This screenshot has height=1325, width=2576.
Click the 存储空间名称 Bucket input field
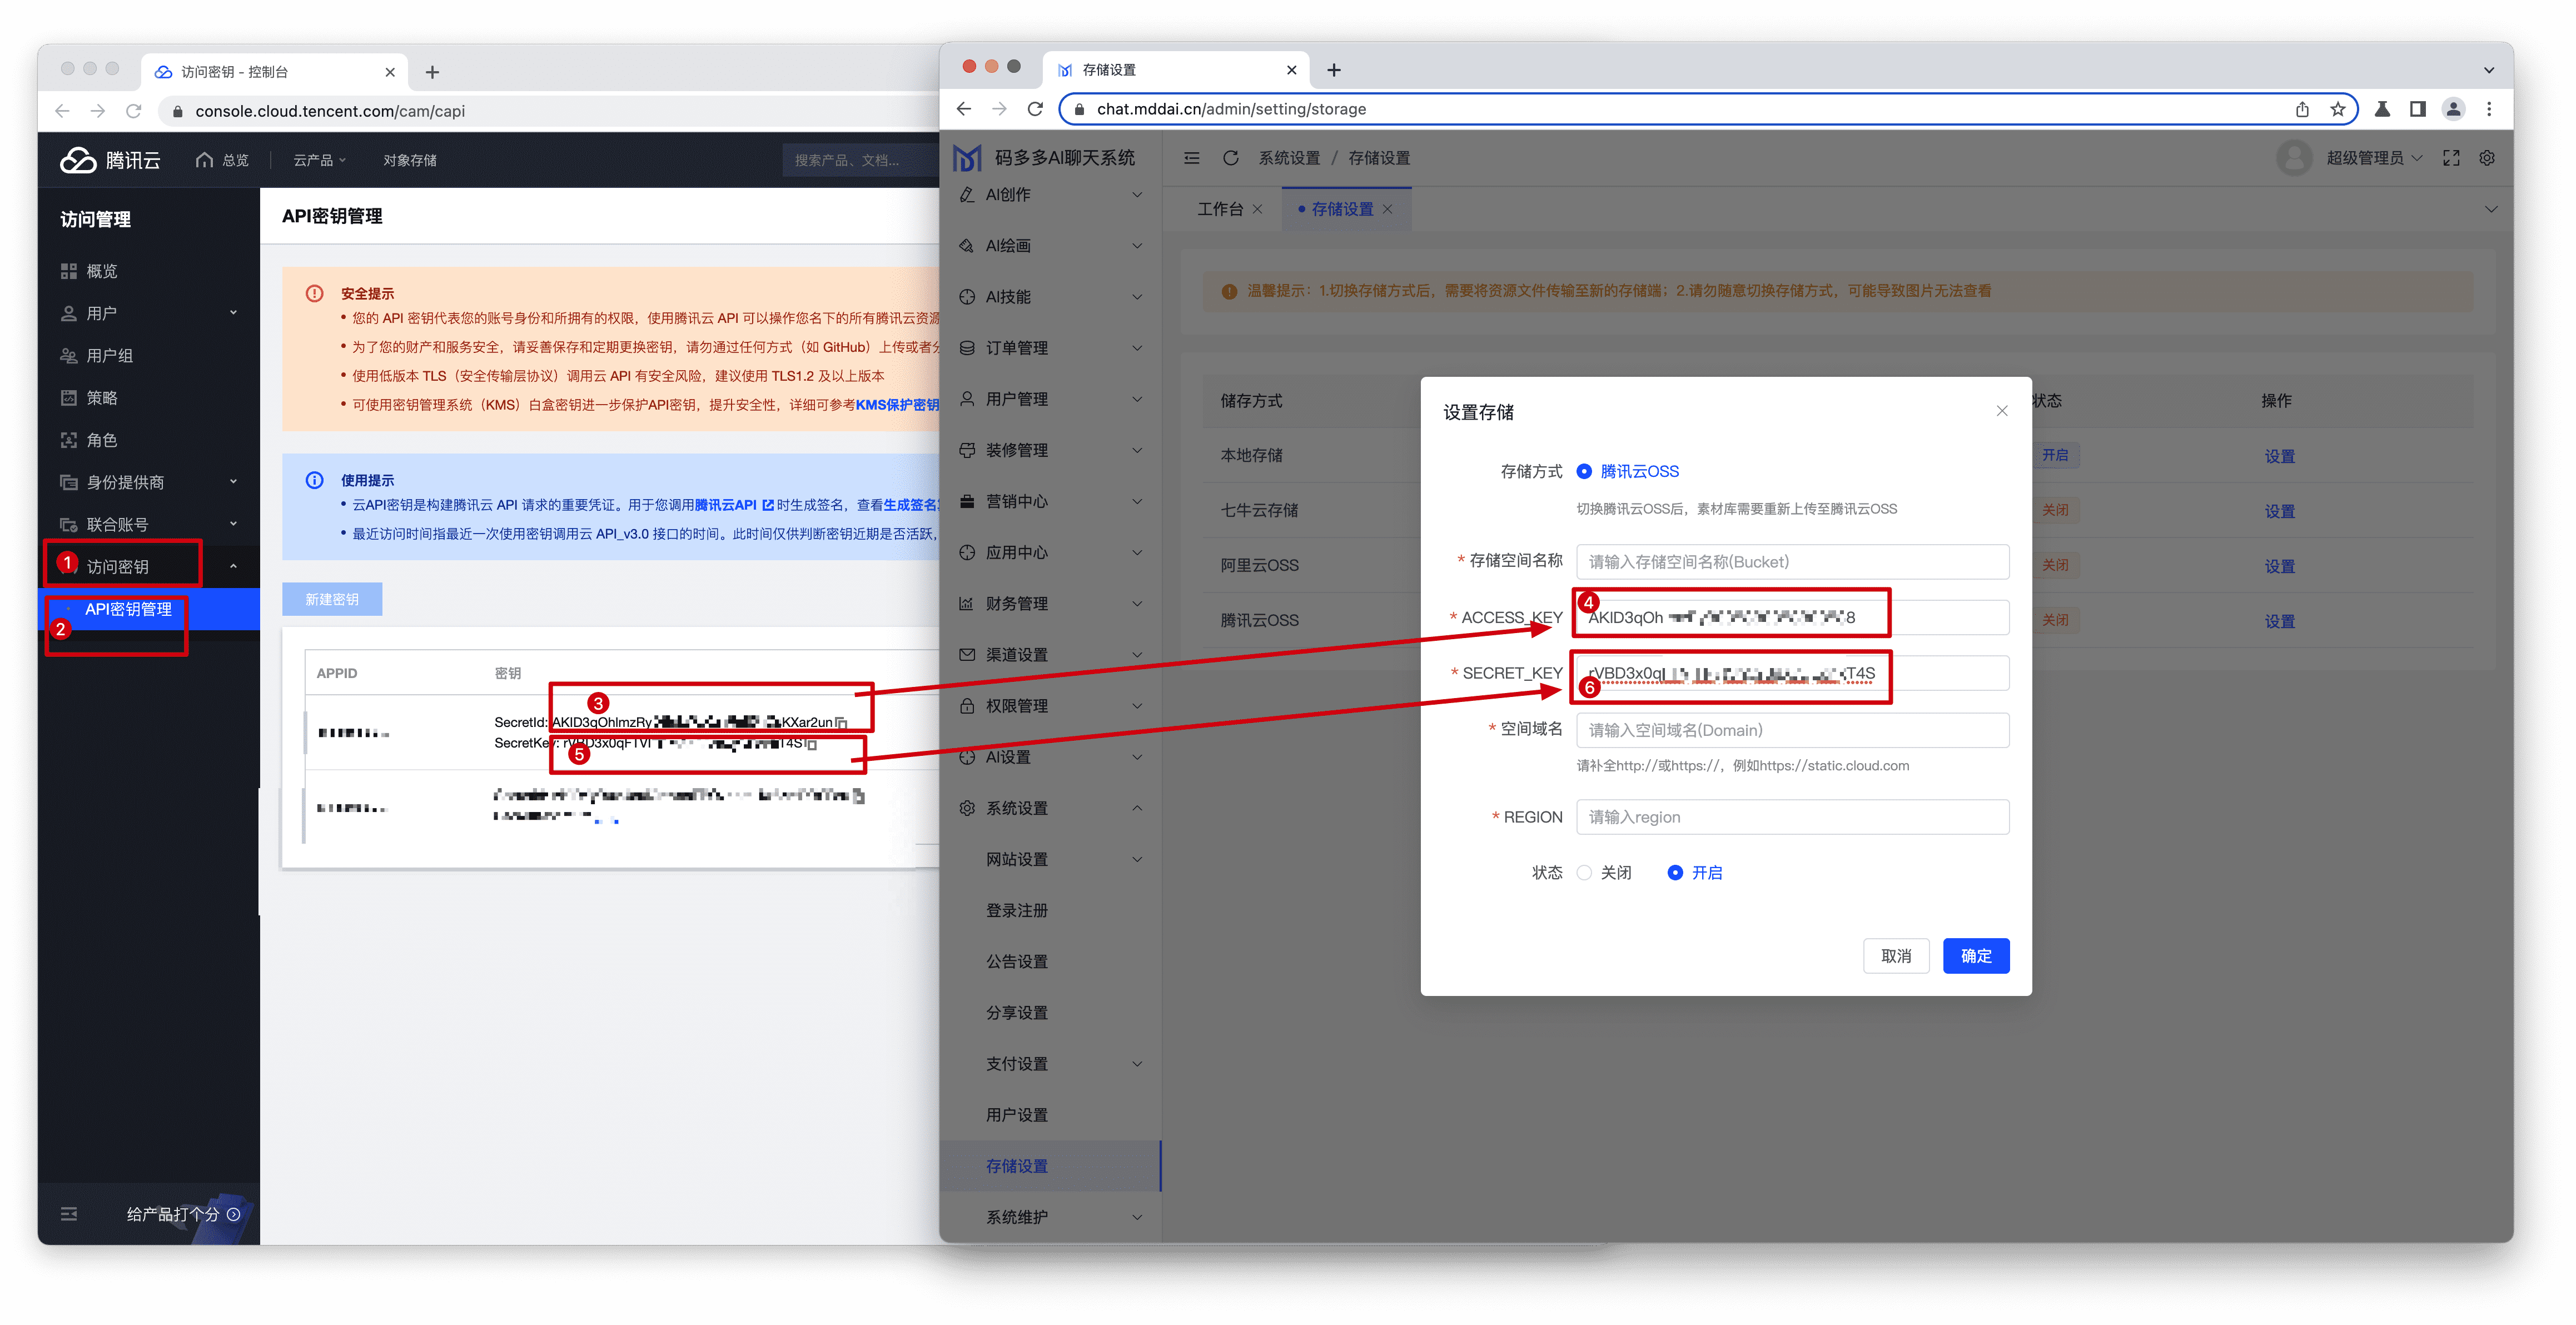point(1792,562)
